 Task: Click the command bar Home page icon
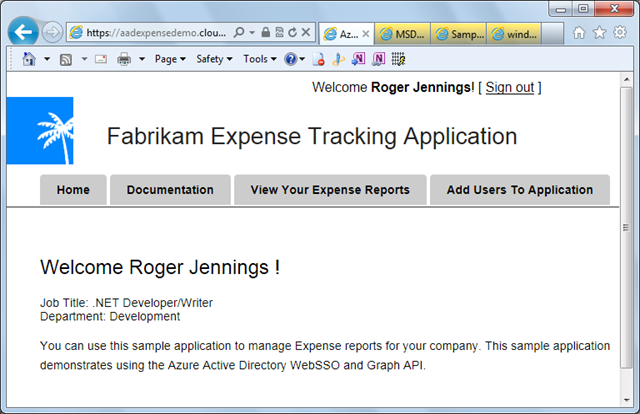click(x=29, y=59)
